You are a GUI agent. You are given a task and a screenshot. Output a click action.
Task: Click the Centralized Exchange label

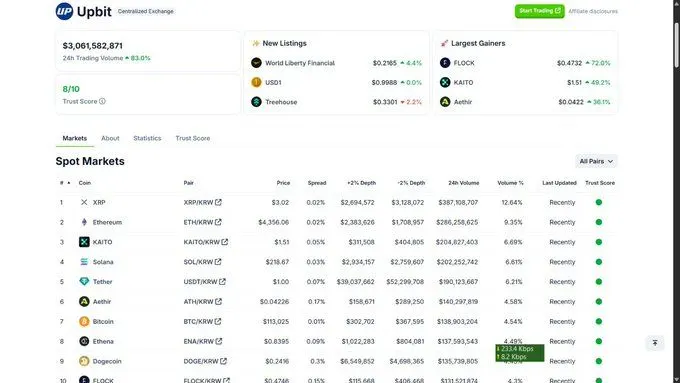[146, 11]
